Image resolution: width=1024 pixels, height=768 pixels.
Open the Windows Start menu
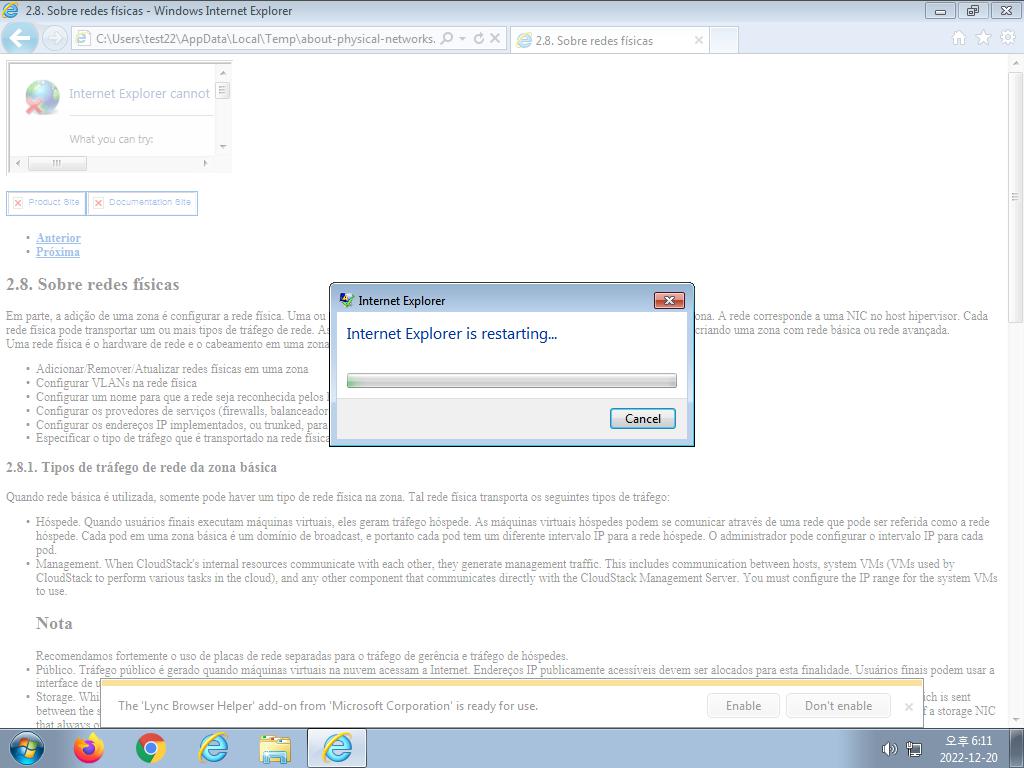(x=26, y=748)
